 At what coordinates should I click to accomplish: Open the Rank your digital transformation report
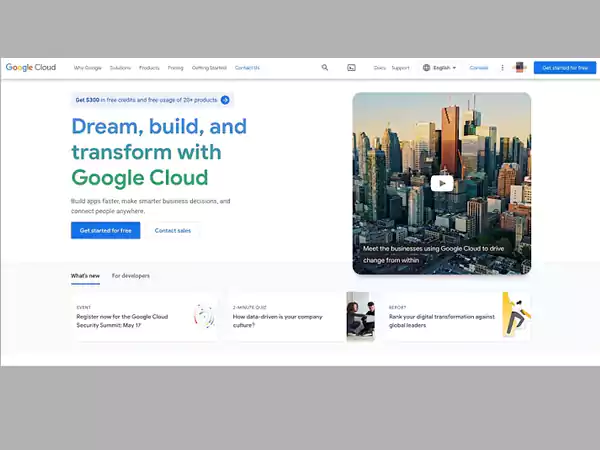click(457, 317)
